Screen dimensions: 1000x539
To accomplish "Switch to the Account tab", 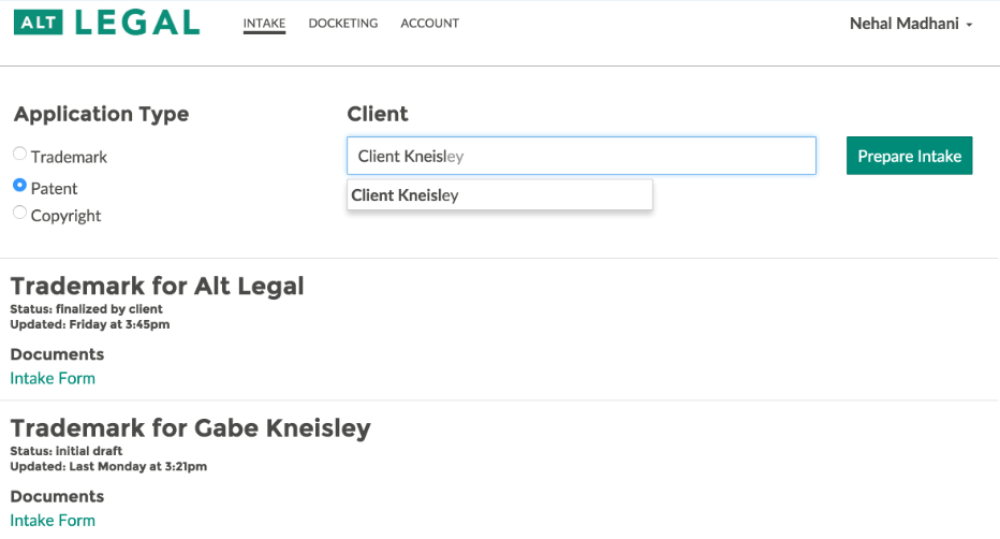I will point(430,23).
